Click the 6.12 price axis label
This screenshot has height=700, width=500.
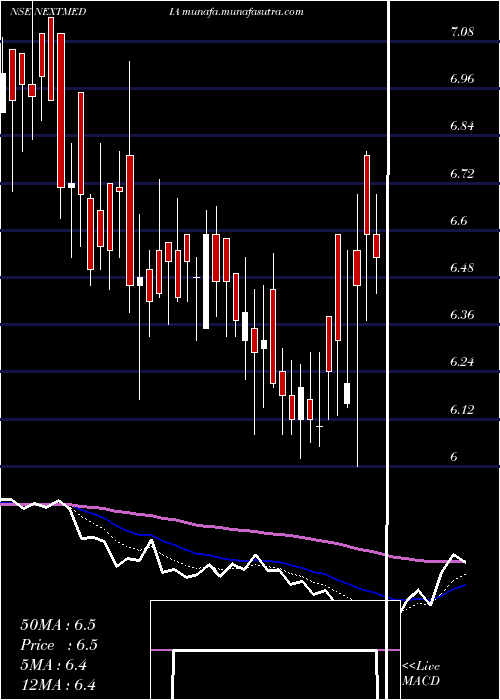[x=462, y=409]
